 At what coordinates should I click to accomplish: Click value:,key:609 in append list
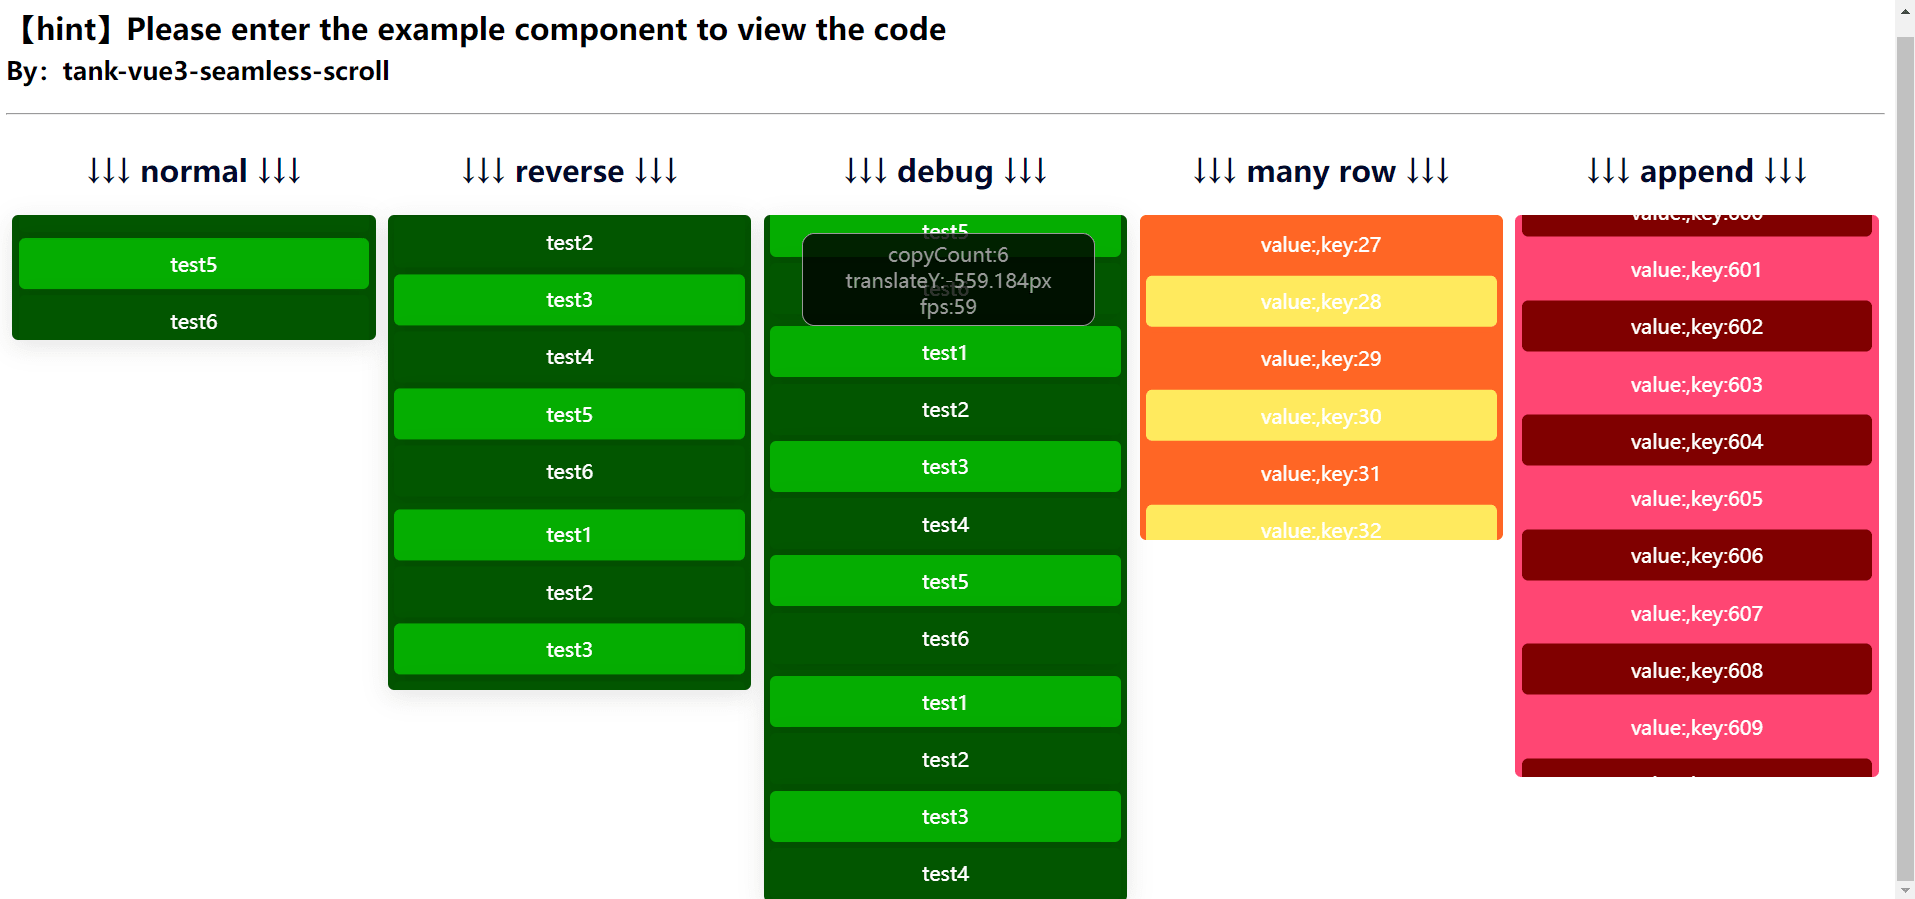click(1697, 727)
